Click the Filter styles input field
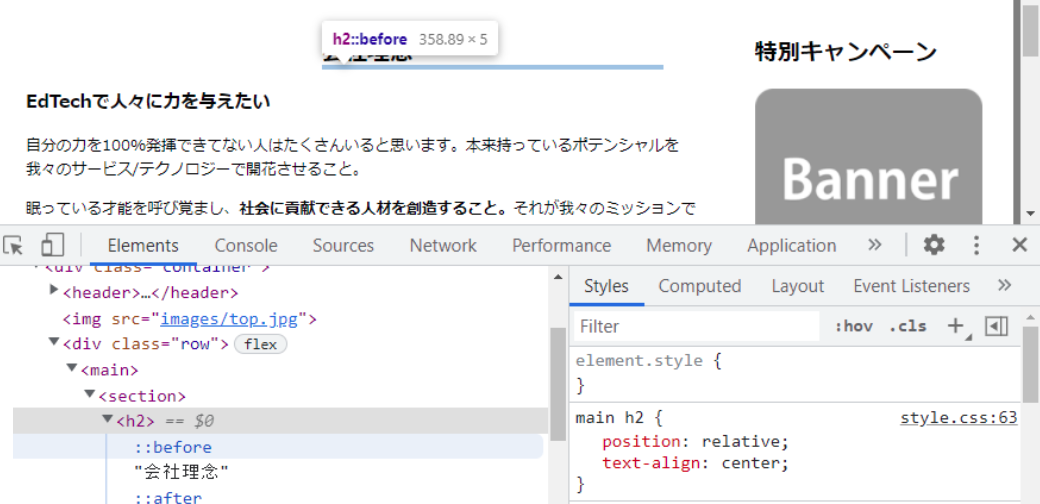 696,326
